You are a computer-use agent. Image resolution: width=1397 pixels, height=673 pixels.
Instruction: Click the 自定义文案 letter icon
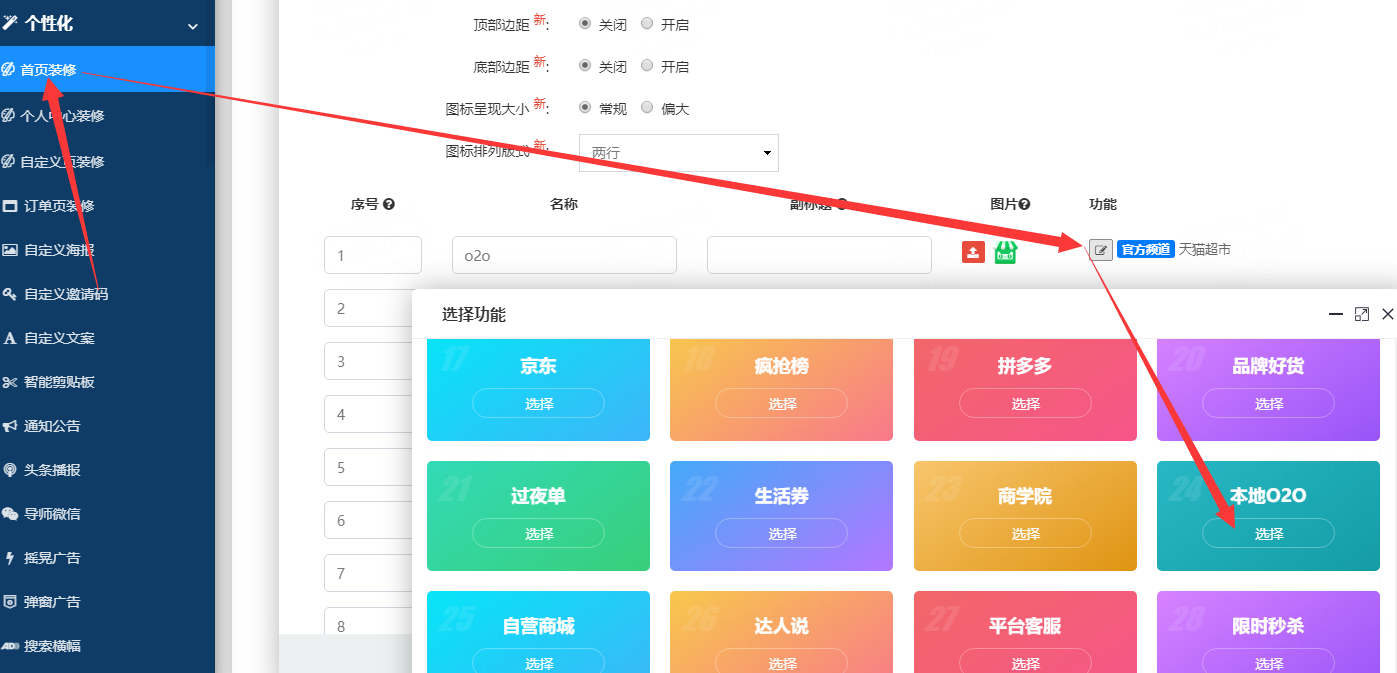point(10,338)
